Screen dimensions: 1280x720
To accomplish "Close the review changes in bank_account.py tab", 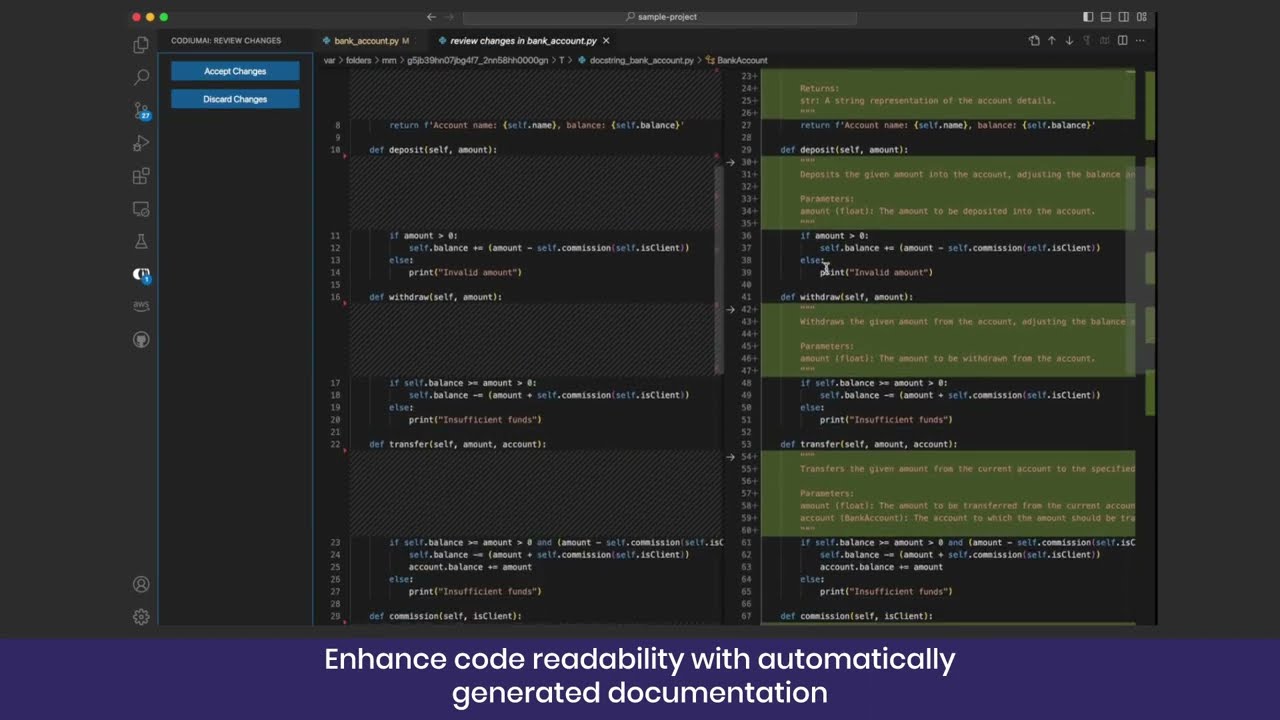I will pyautogui.click(x=606, y=41).
